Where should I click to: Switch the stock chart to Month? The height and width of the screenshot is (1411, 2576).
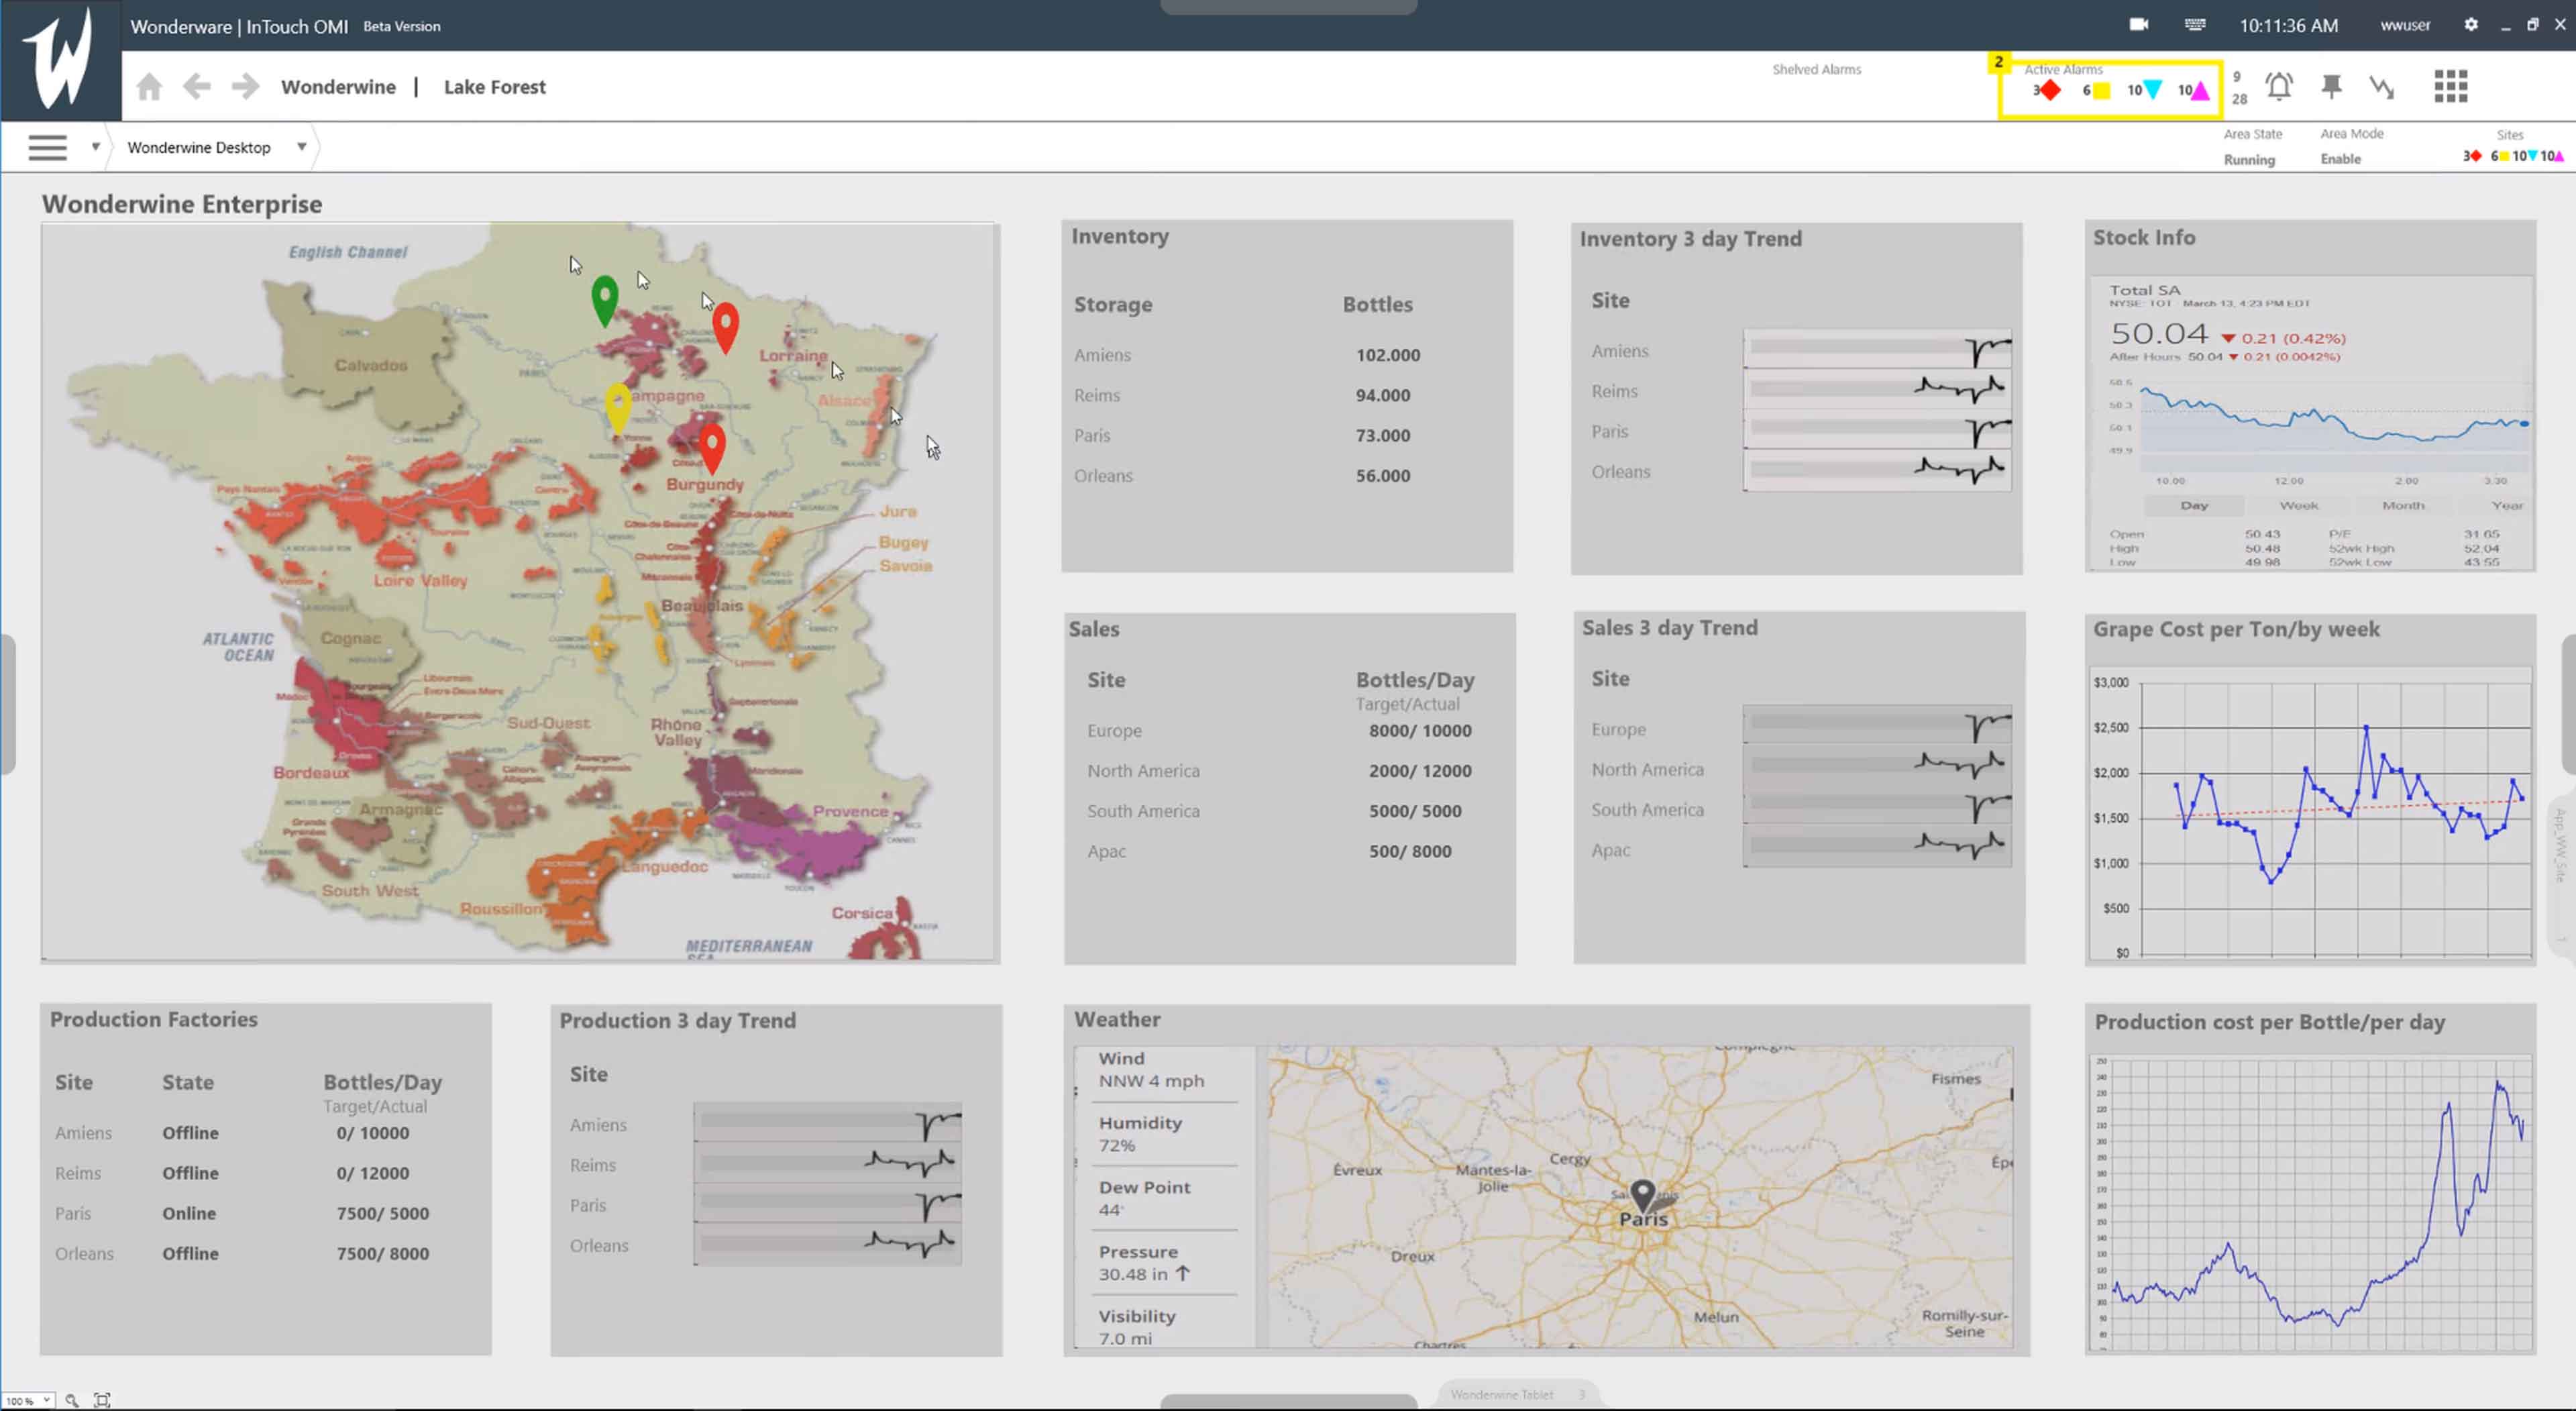click(x=2403, y=505)
